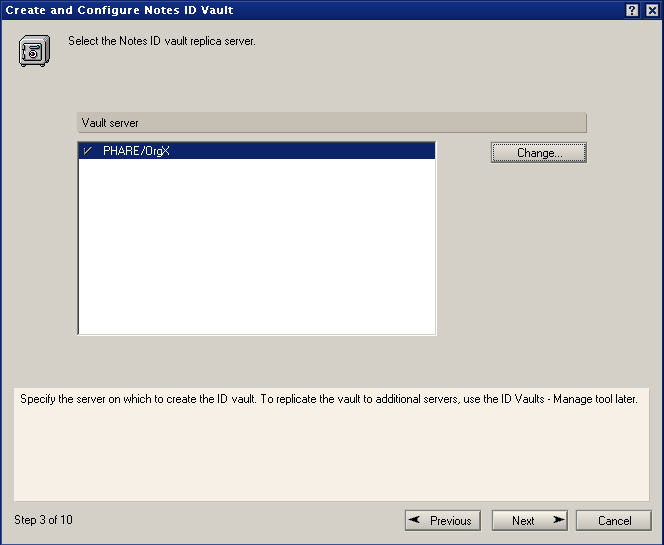Screen dimensions: 664x545
Task: Click the Change... button
Action: point(539,152)
